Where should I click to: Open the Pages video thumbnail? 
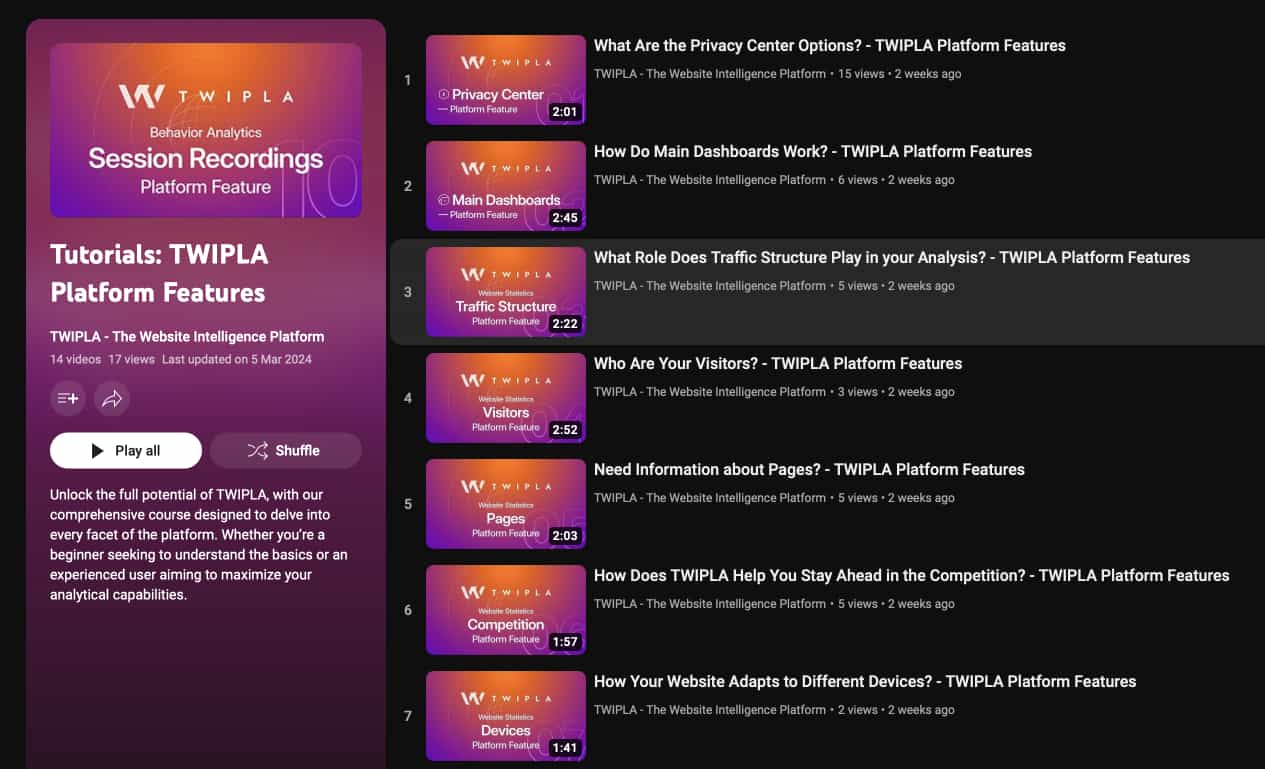(x=505, y=504)
